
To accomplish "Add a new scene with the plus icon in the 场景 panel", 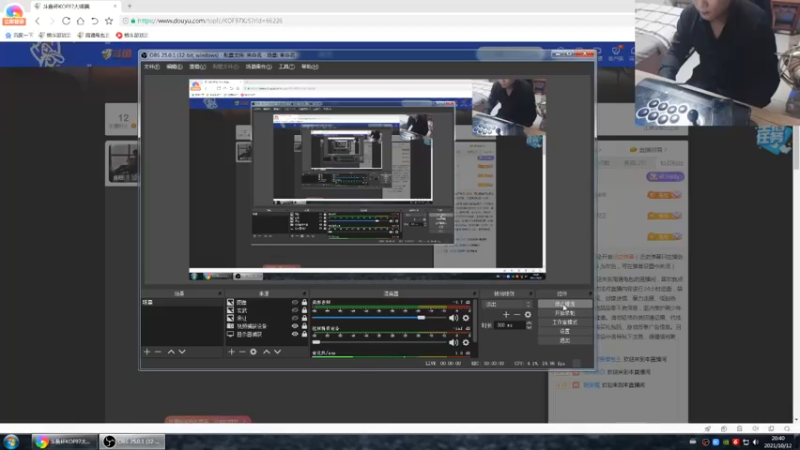I will [147, 352].
